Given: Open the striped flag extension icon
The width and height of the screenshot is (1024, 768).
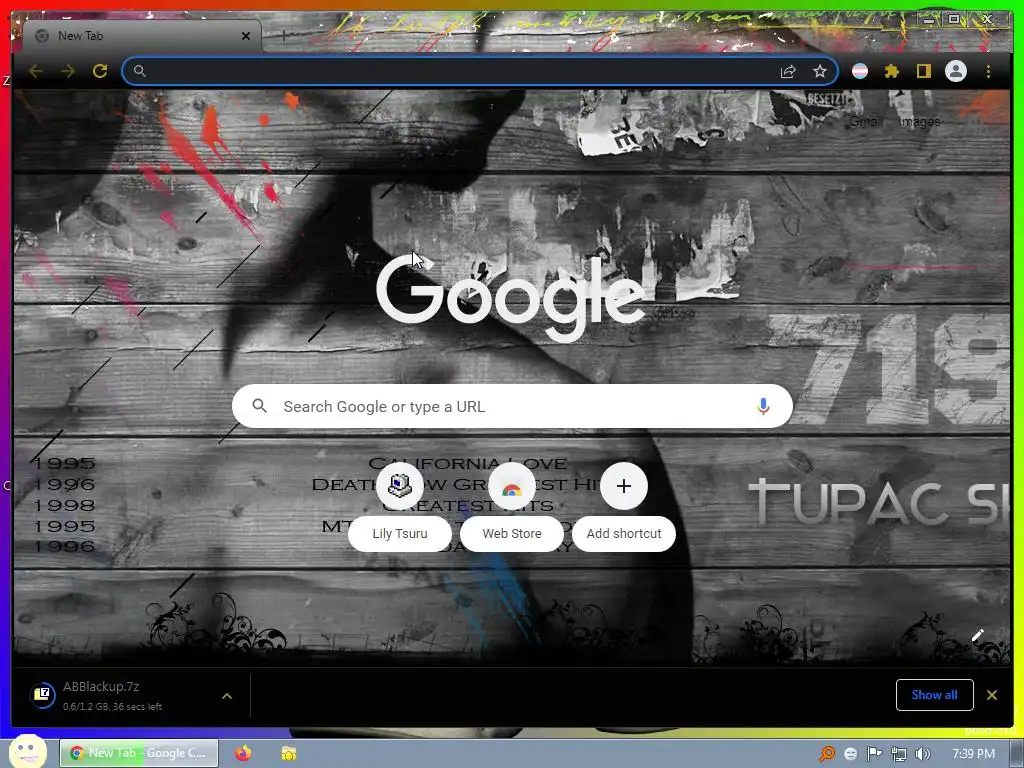Looking at the screenshot, I should 860,71.
